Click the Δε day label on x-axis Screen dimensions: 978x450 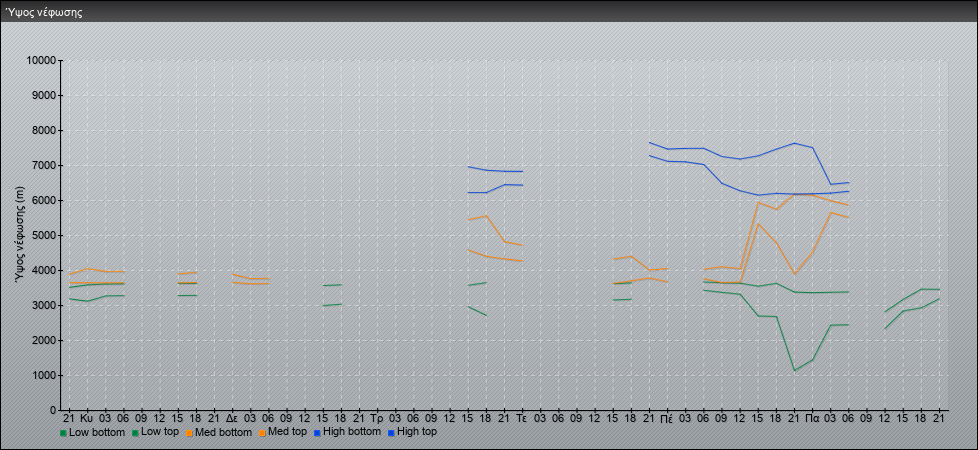tap(231, 418)
